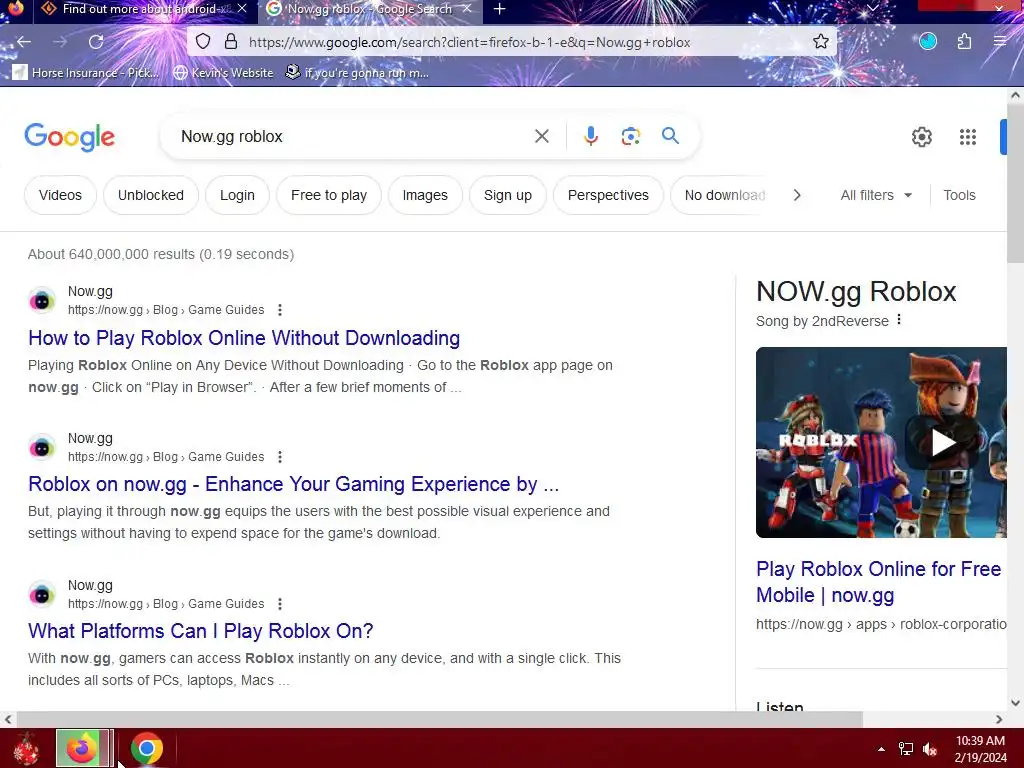The height and width of the screenshot is (768, 1024).
Task: Open Google Lens image search
Action: tap(630, 136)
